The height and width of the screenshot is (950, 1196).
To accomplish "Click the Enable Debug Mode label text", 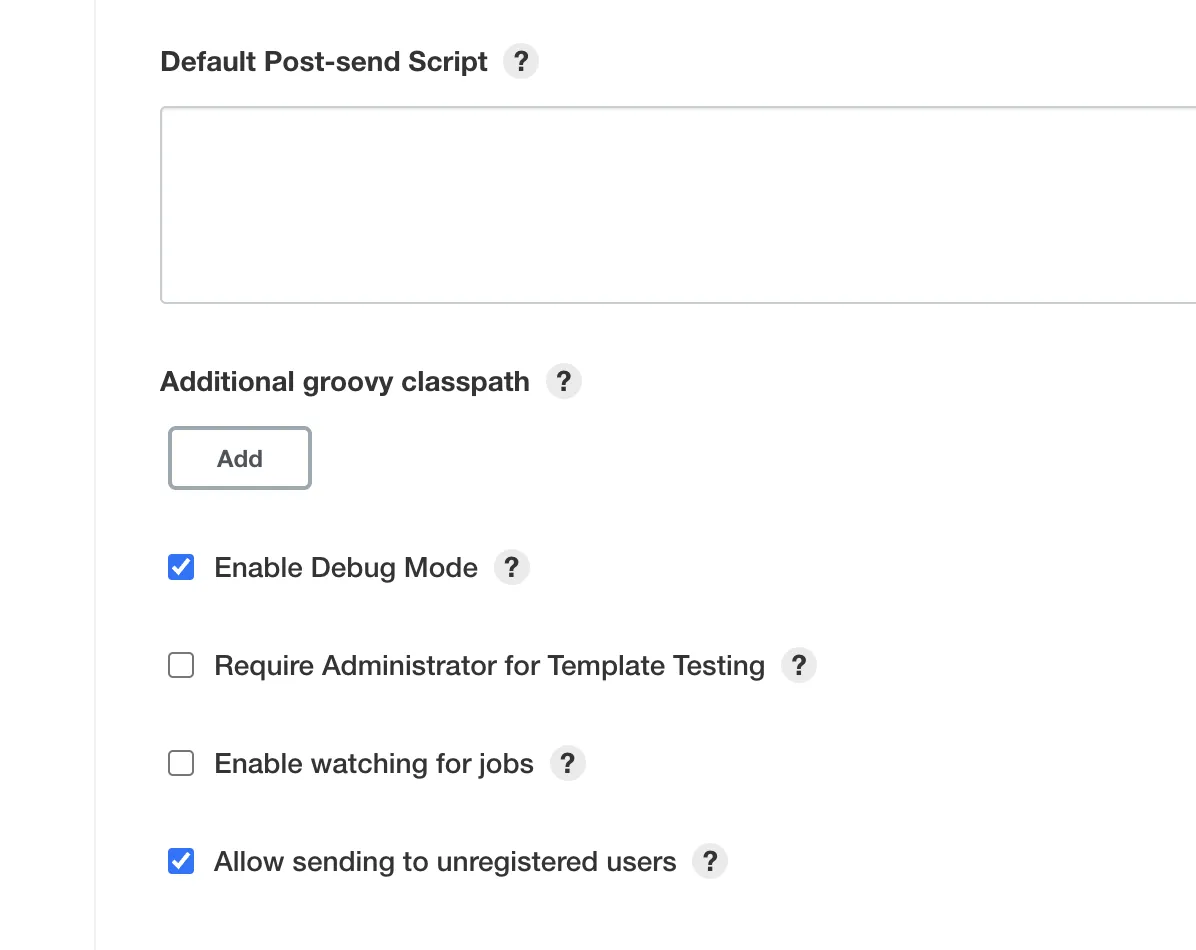I will point(346,568).
